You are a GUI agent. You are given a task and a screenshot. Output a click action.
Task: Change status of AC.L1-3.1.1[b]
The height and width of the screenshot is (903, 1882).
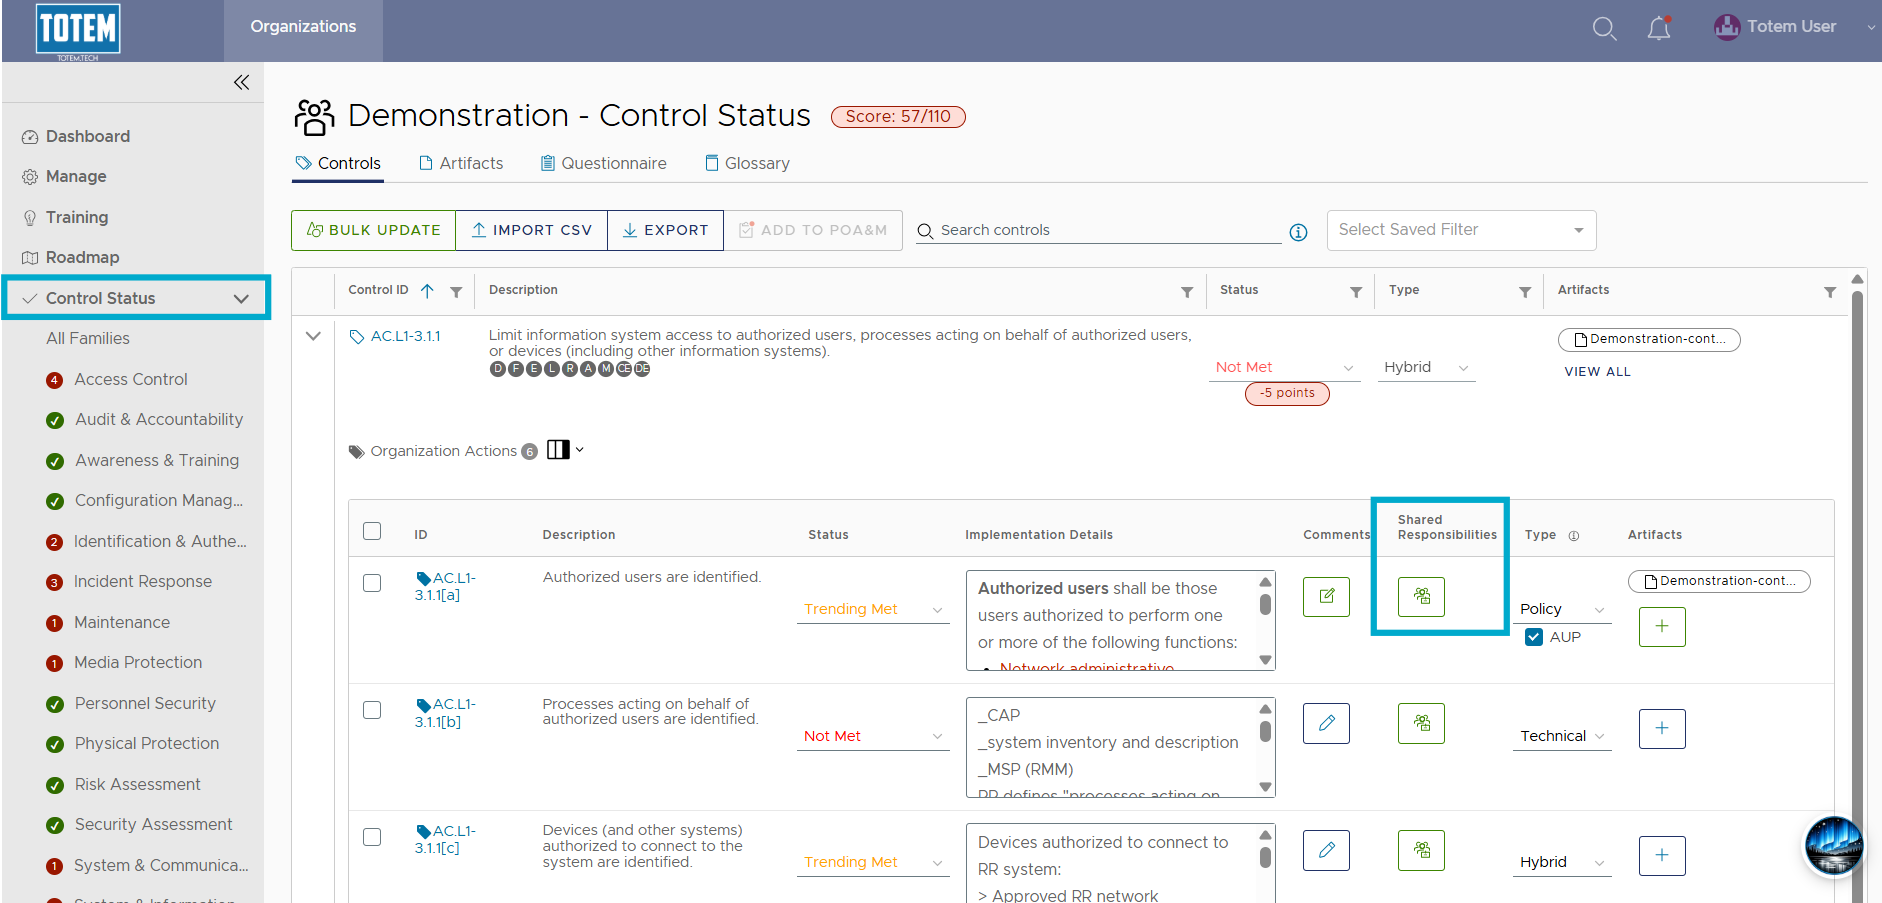click(873, 737)
